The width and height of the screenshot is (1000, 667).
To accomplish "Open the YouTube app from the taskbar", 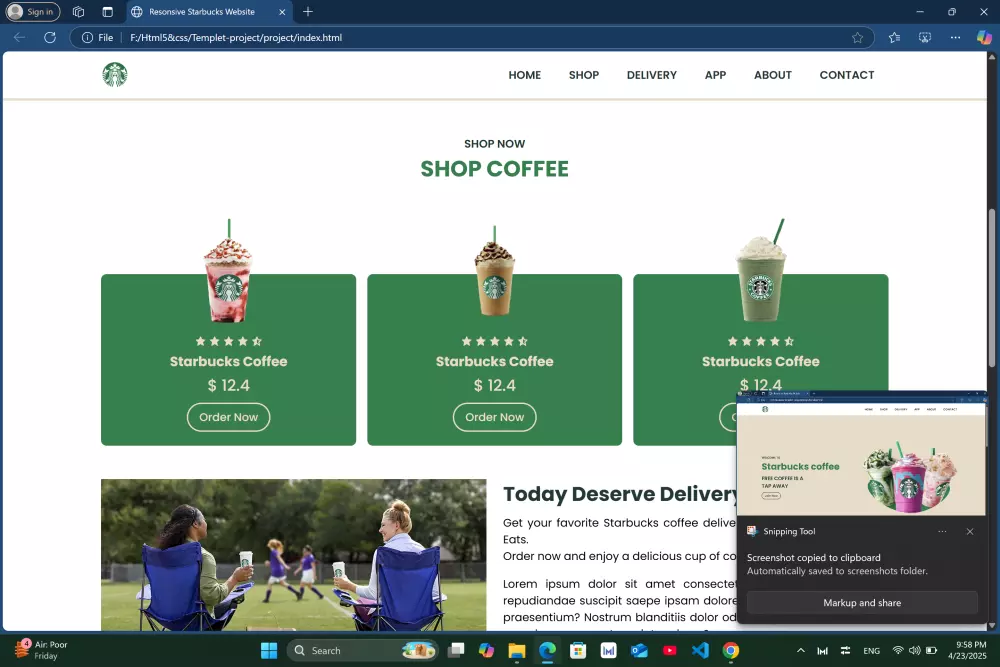I will pos(670,650).
